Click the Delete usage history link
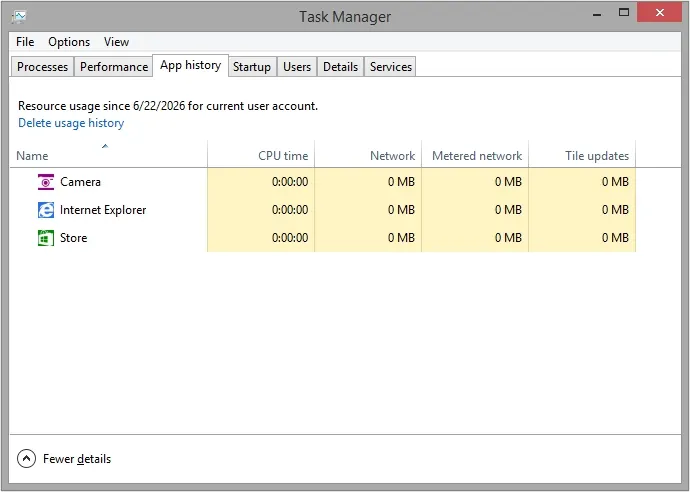Viewport: 690px width, 492px height. tap(71, 123)
